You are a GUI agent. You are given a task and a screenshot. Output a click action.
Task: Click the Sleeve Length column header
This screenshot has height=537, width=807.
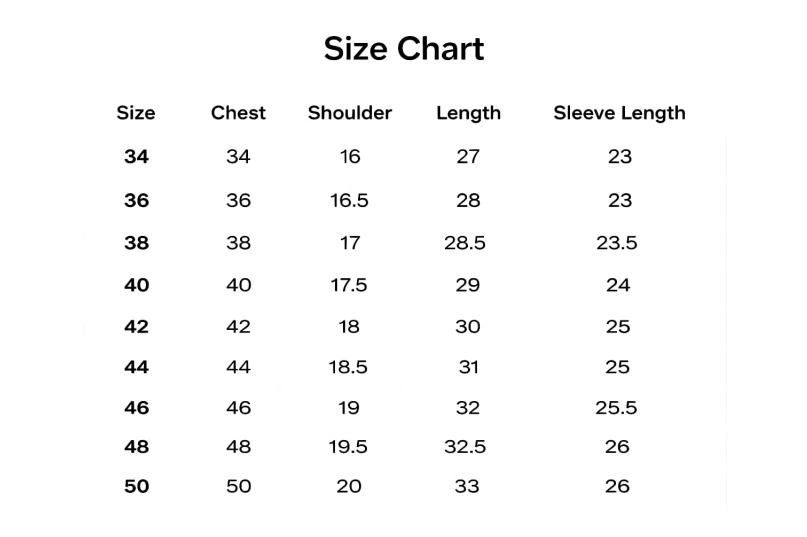[619, 113]
